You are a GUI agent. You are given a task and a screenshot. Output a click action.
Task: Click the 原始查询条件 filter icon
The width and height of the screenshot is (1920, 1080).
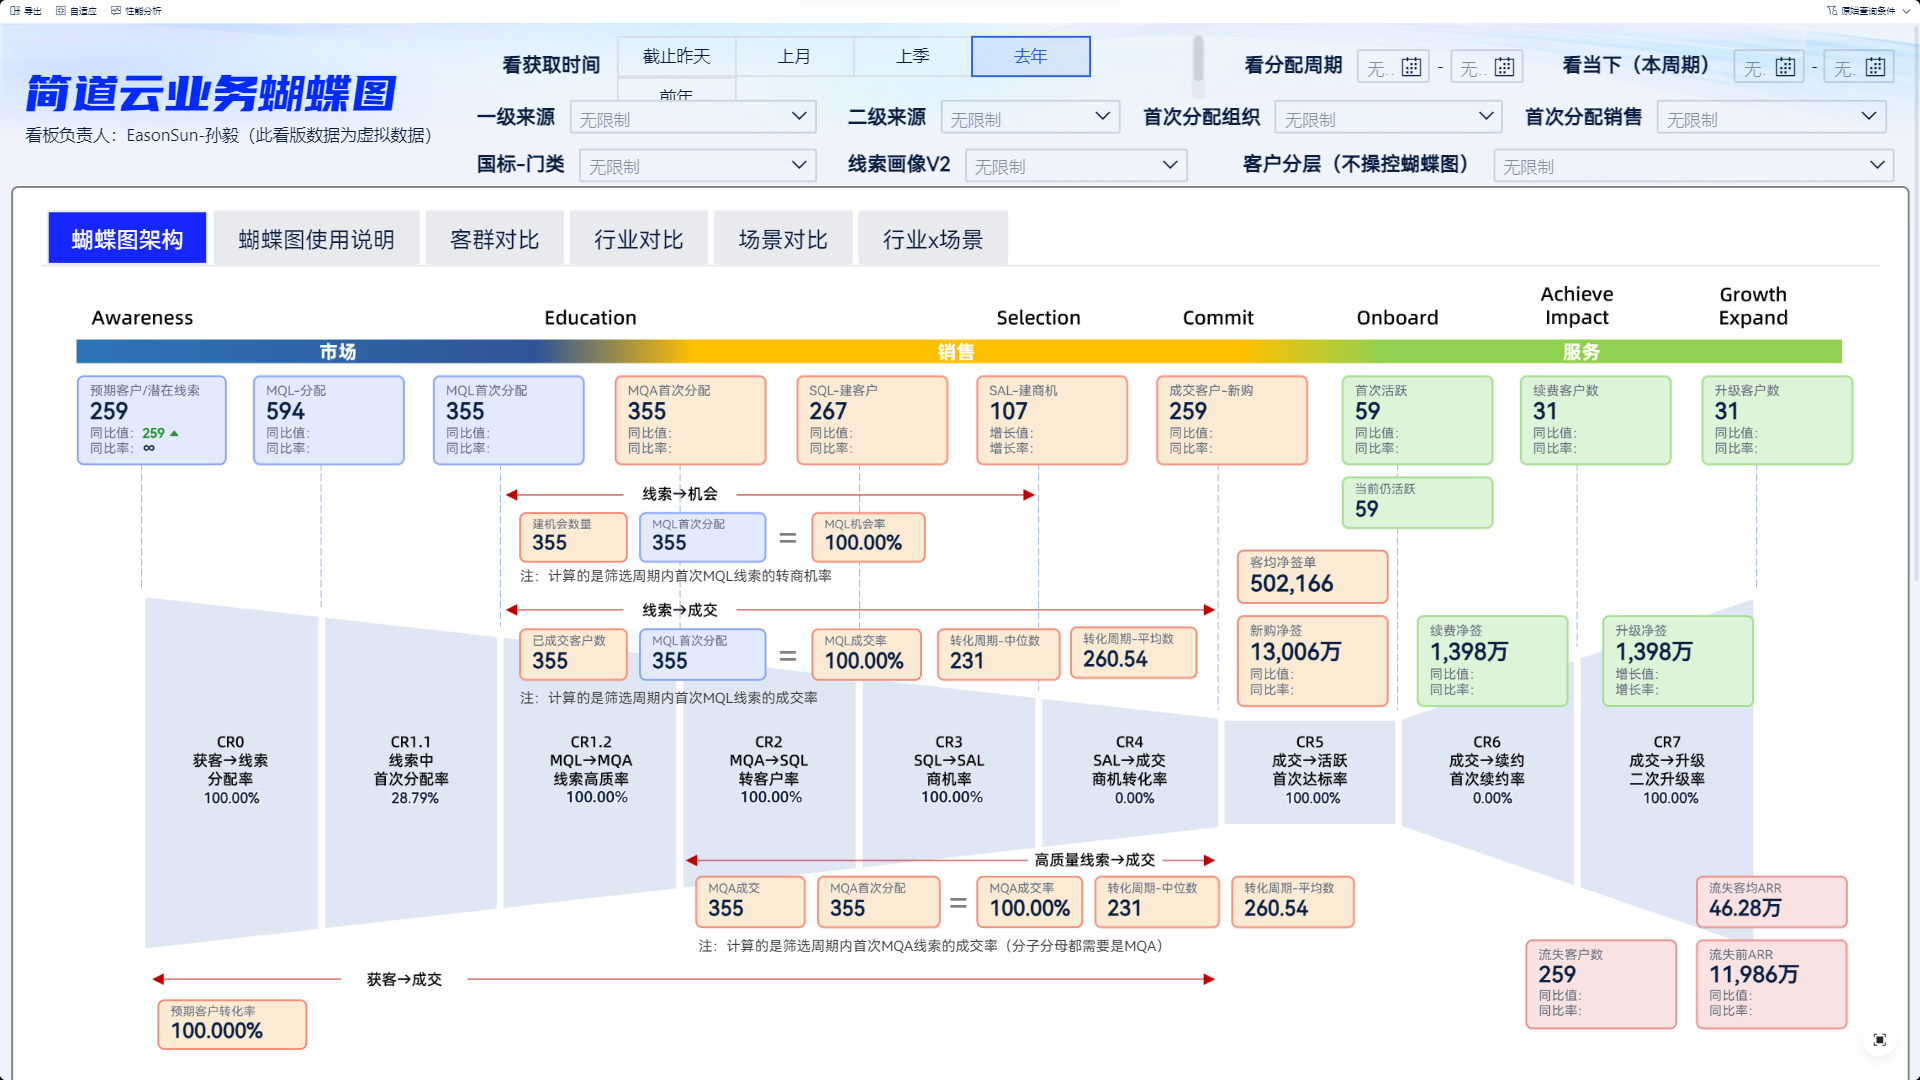tap(1832, 11)
